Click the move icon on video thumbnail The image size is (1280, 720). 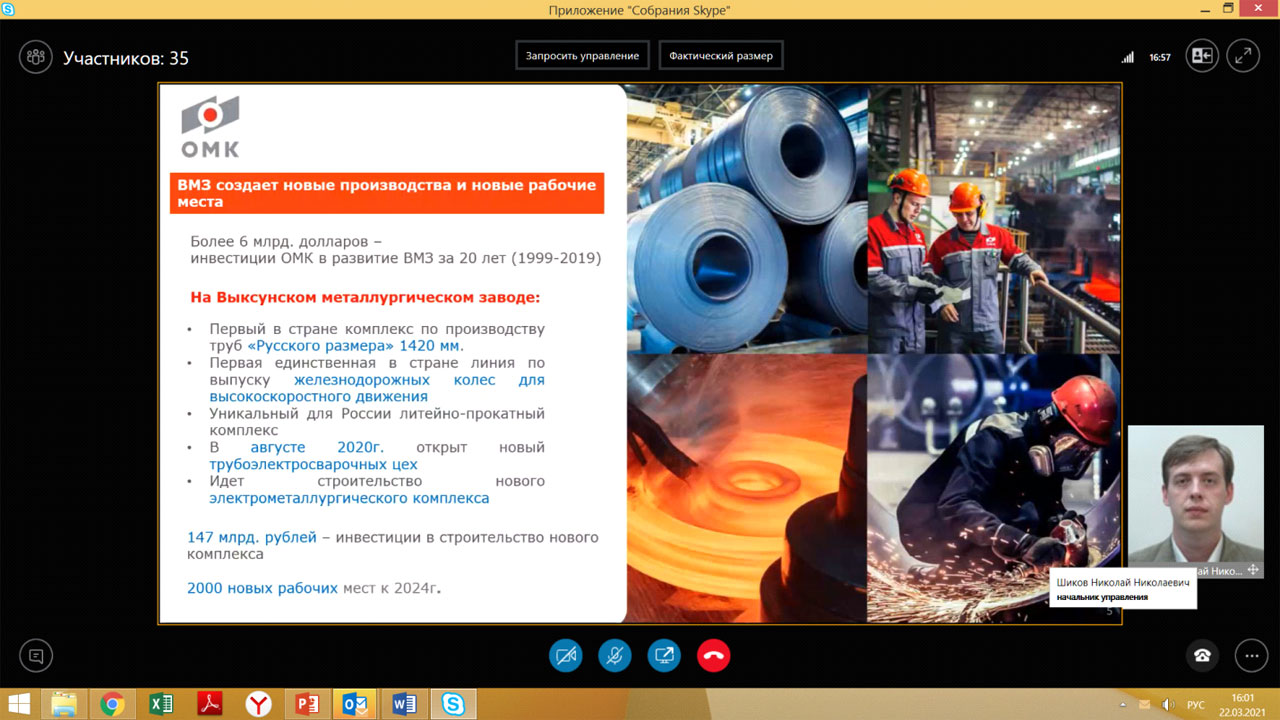1253,570
